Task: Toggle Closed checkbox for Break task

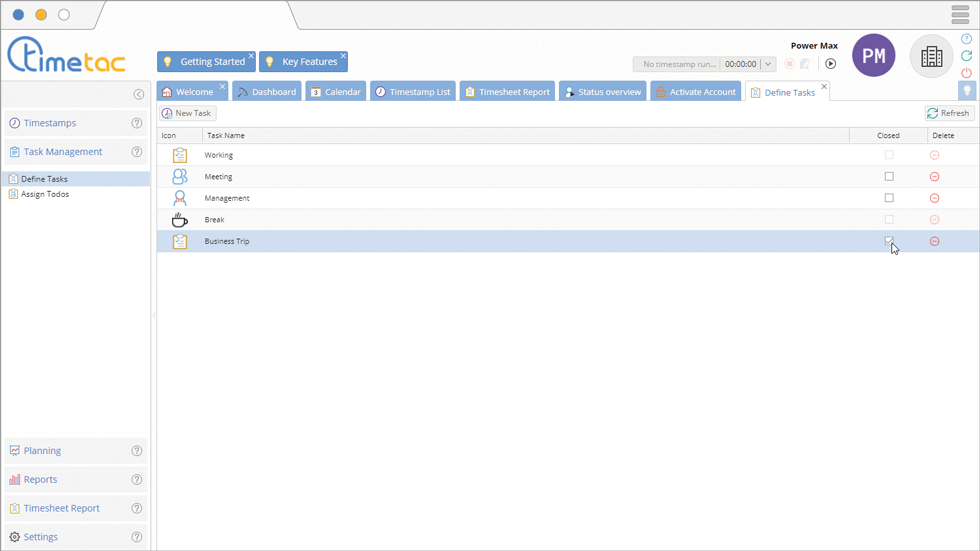Action: 889,220
